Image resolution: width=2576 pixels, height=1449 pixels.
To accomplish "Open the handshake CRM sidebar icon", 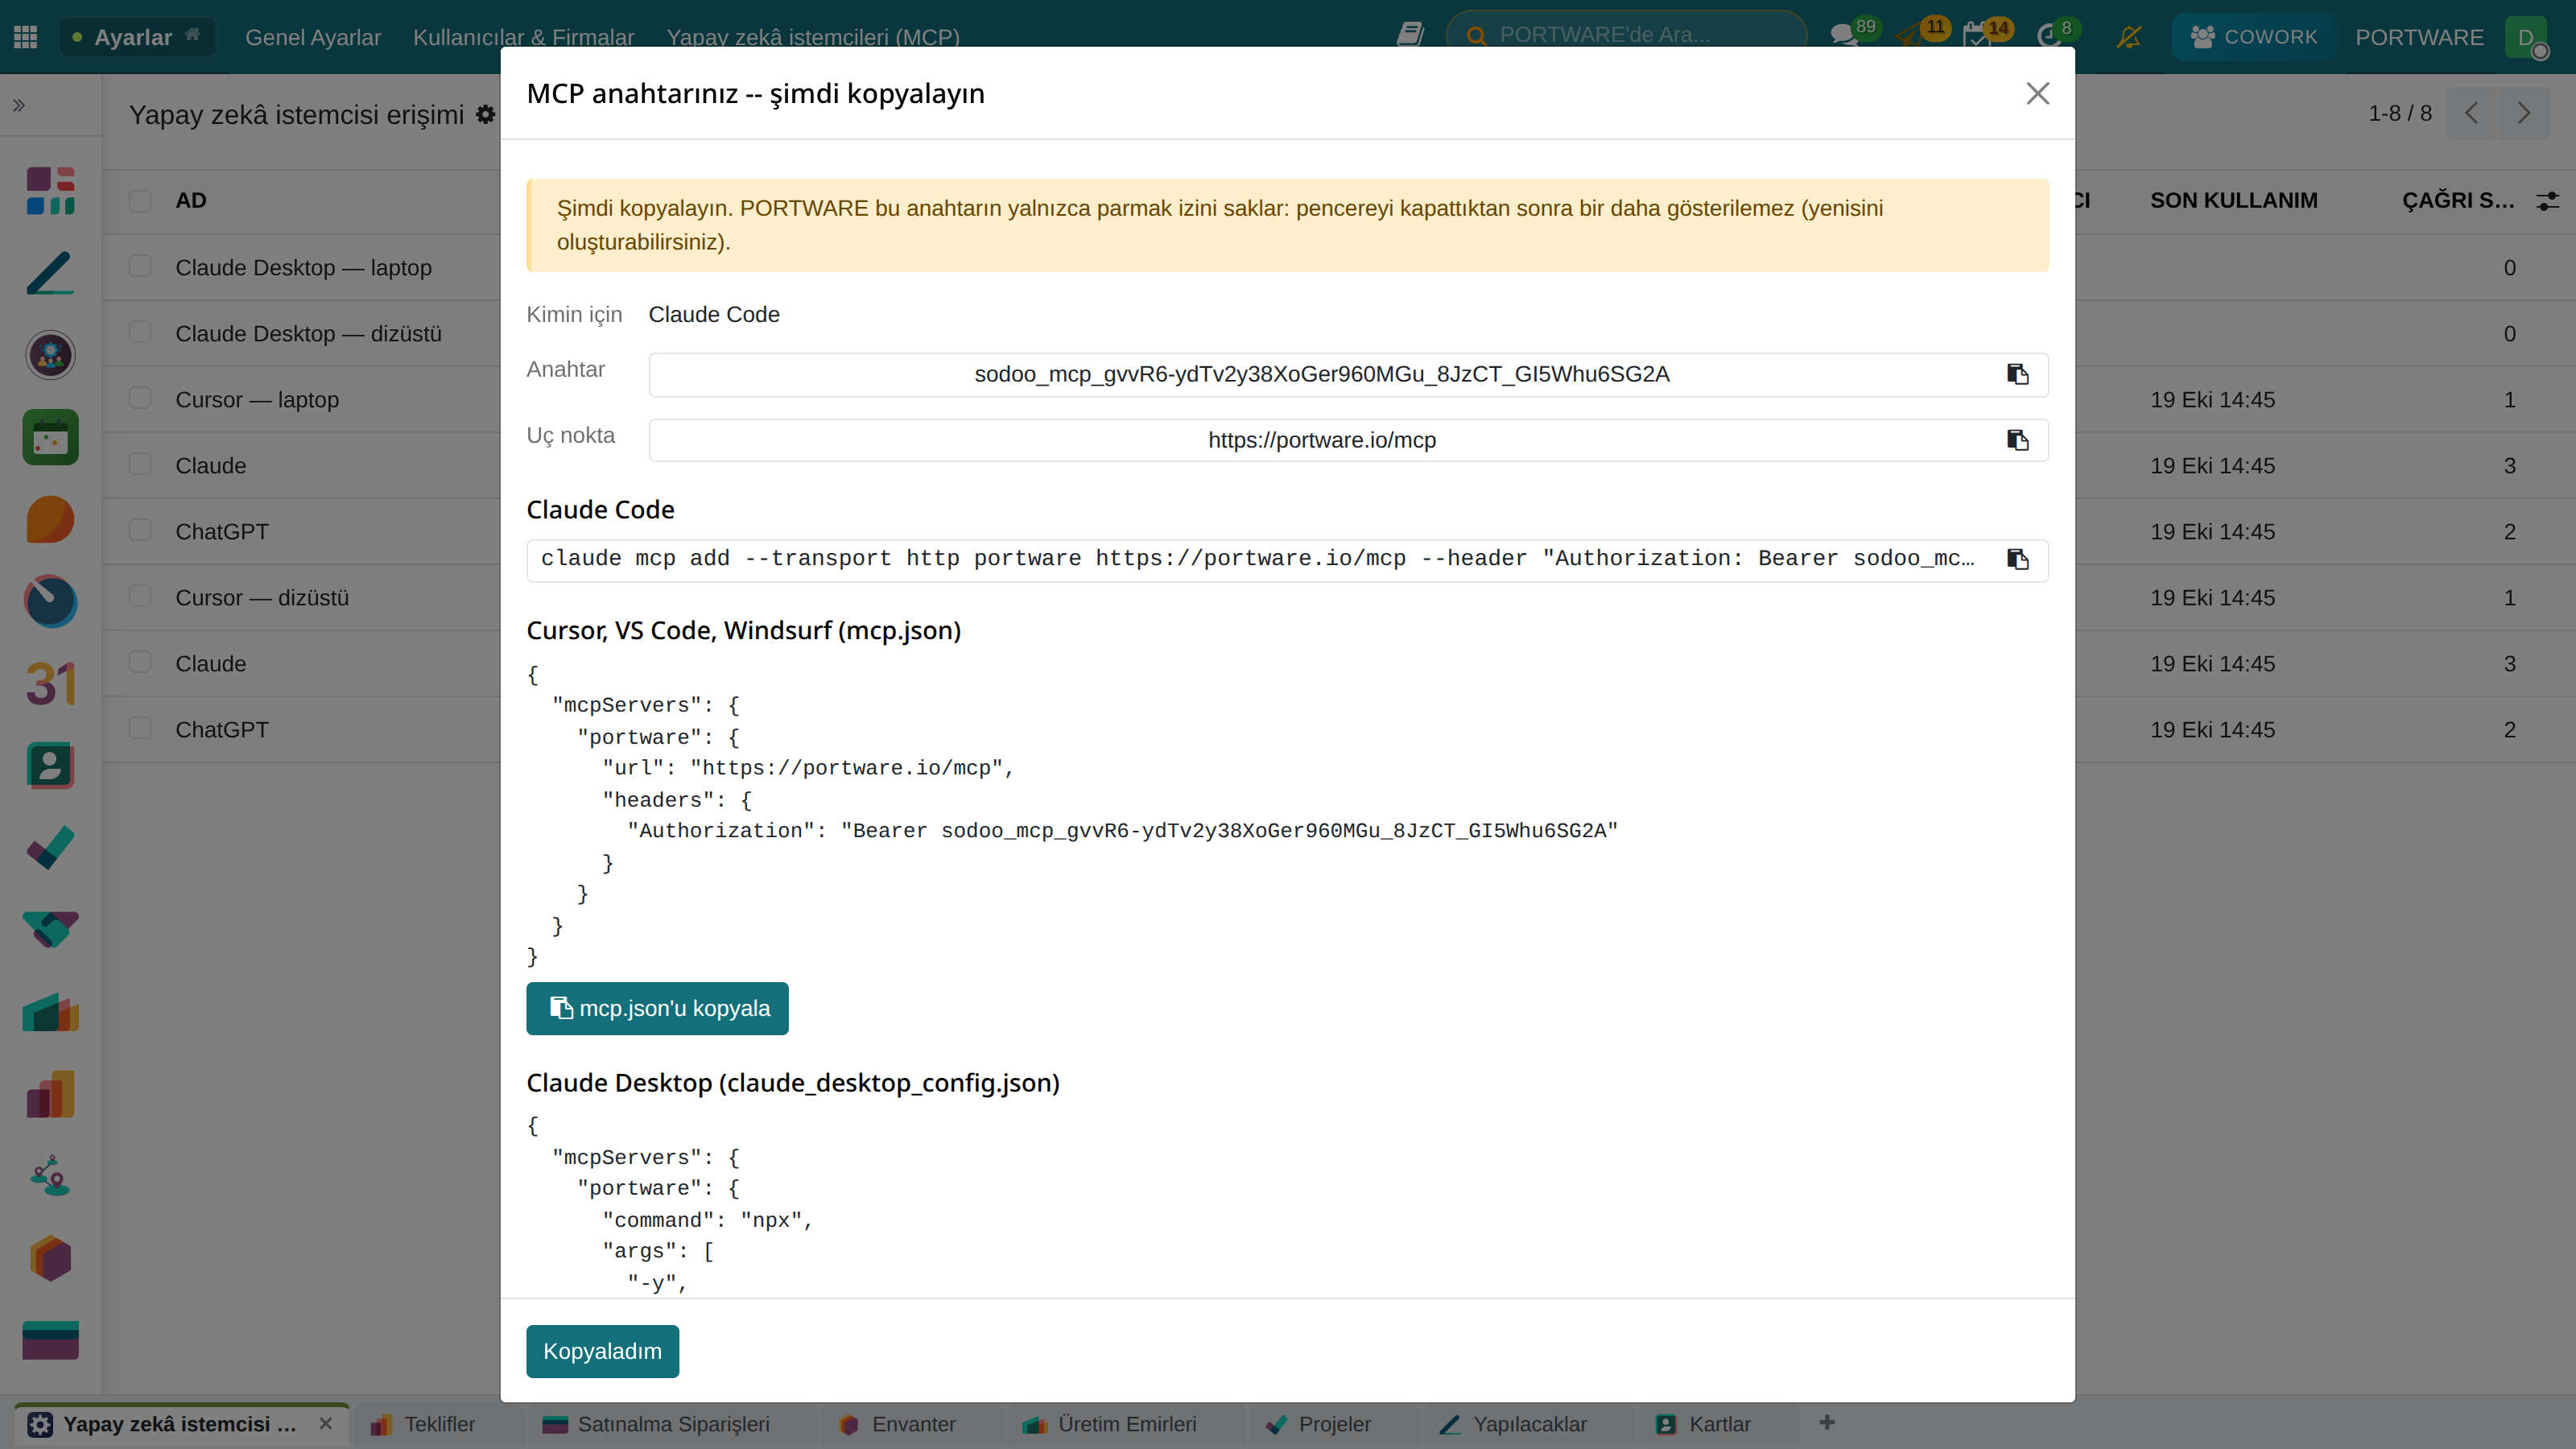I will point(50,930).
